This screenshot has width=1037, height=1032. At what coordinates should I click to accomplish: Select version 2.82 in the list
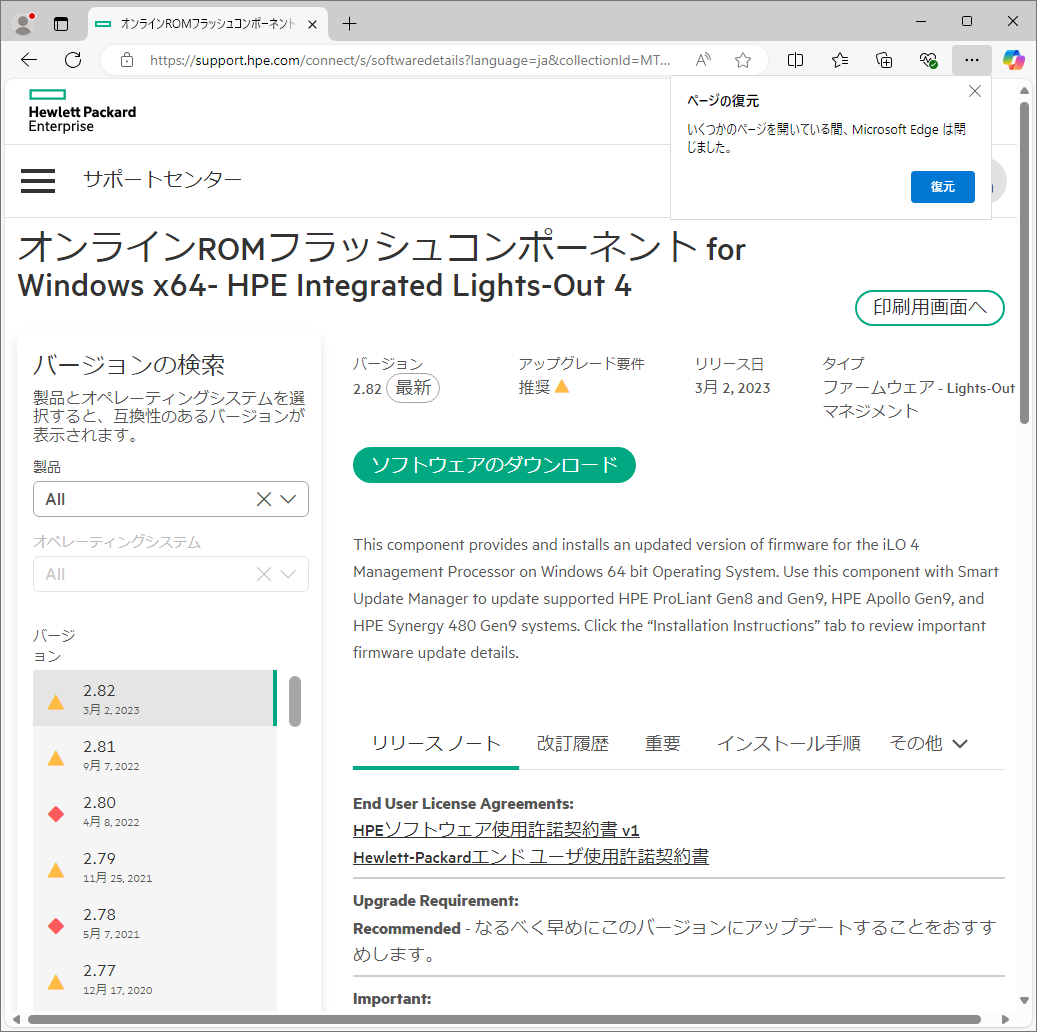click(x=155, y=698)
